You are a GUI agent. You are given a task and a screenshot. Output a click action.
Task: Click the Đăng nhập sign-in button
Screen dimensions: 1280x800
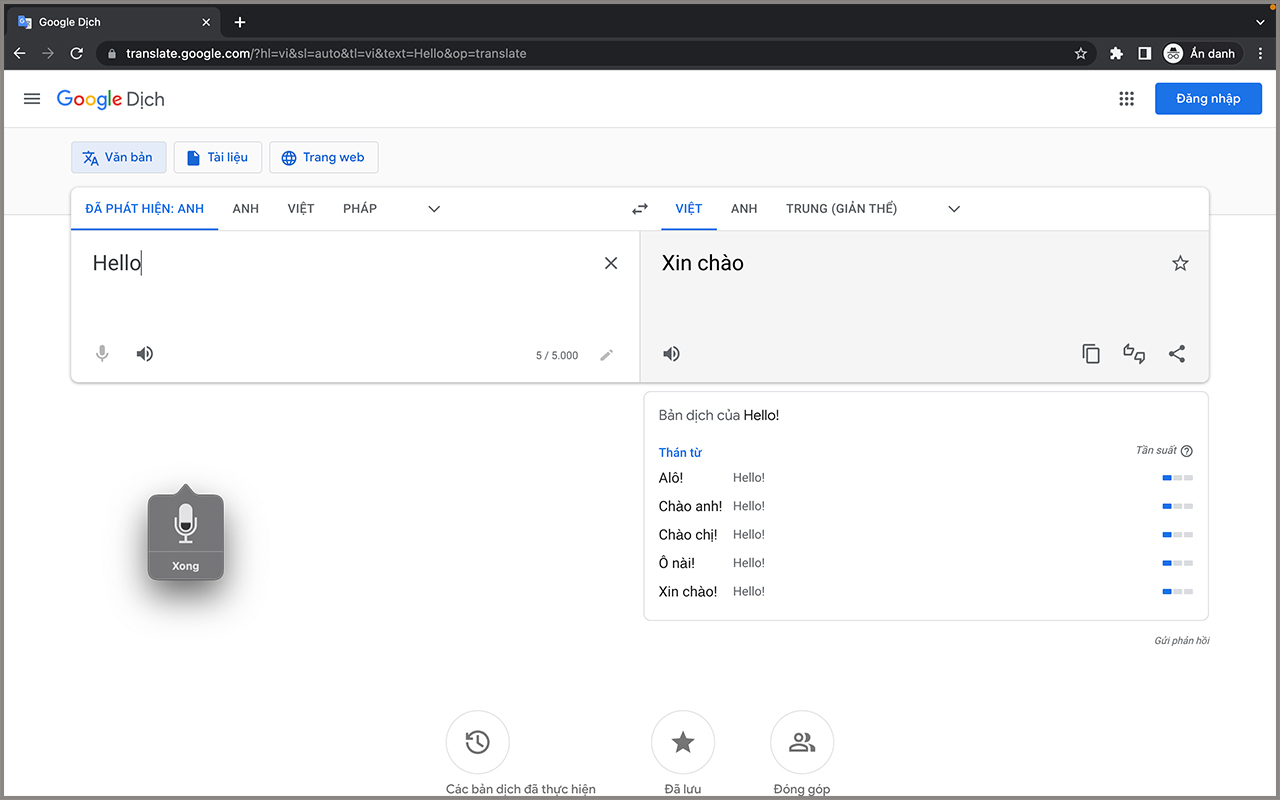(1208, 99)
